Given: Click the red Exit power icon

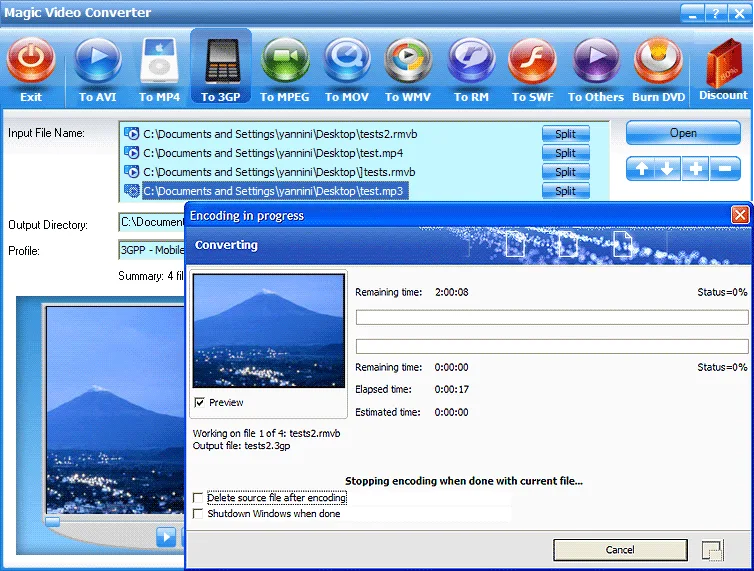Looking at the screenshot, I should point(31,61).
